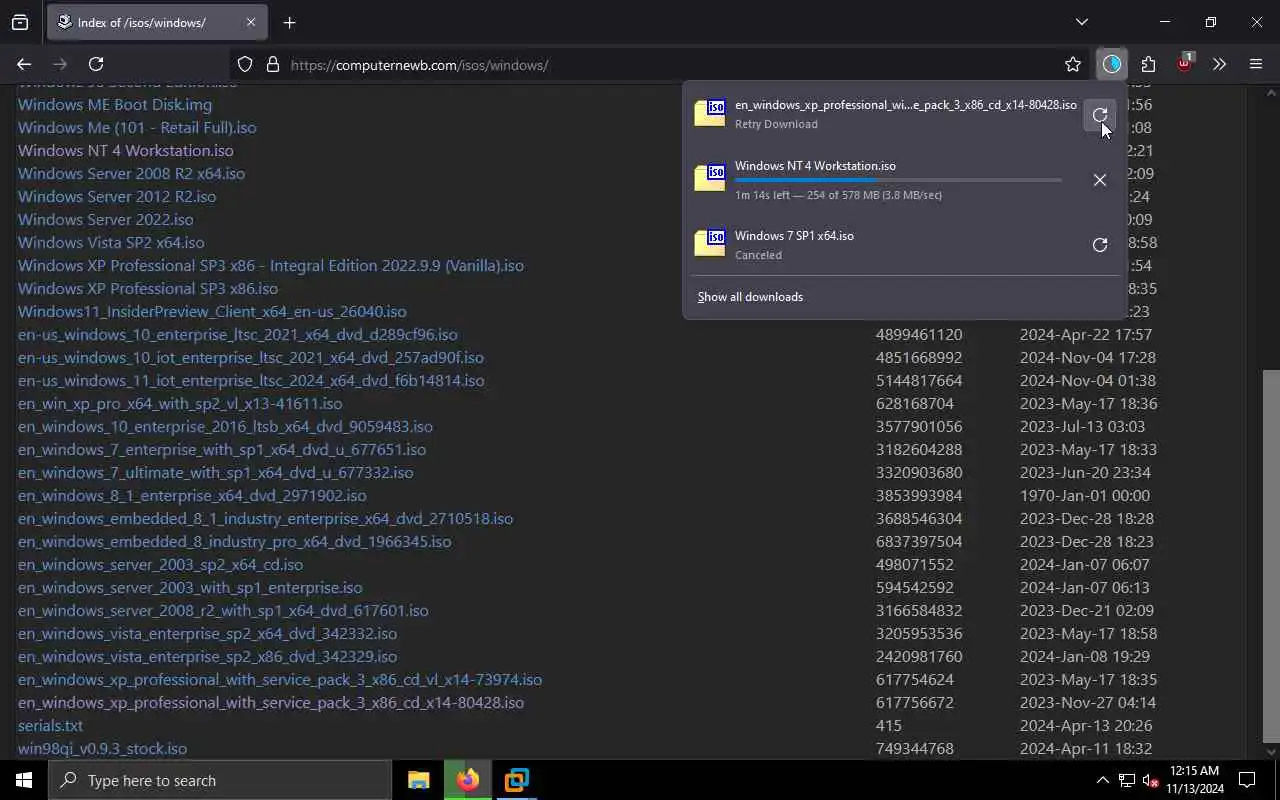Viewport: 1280px width, 800px height.
Task: Download en_windows_7_ultimate_with_sp1 ISO
Action: coord(215,472)
